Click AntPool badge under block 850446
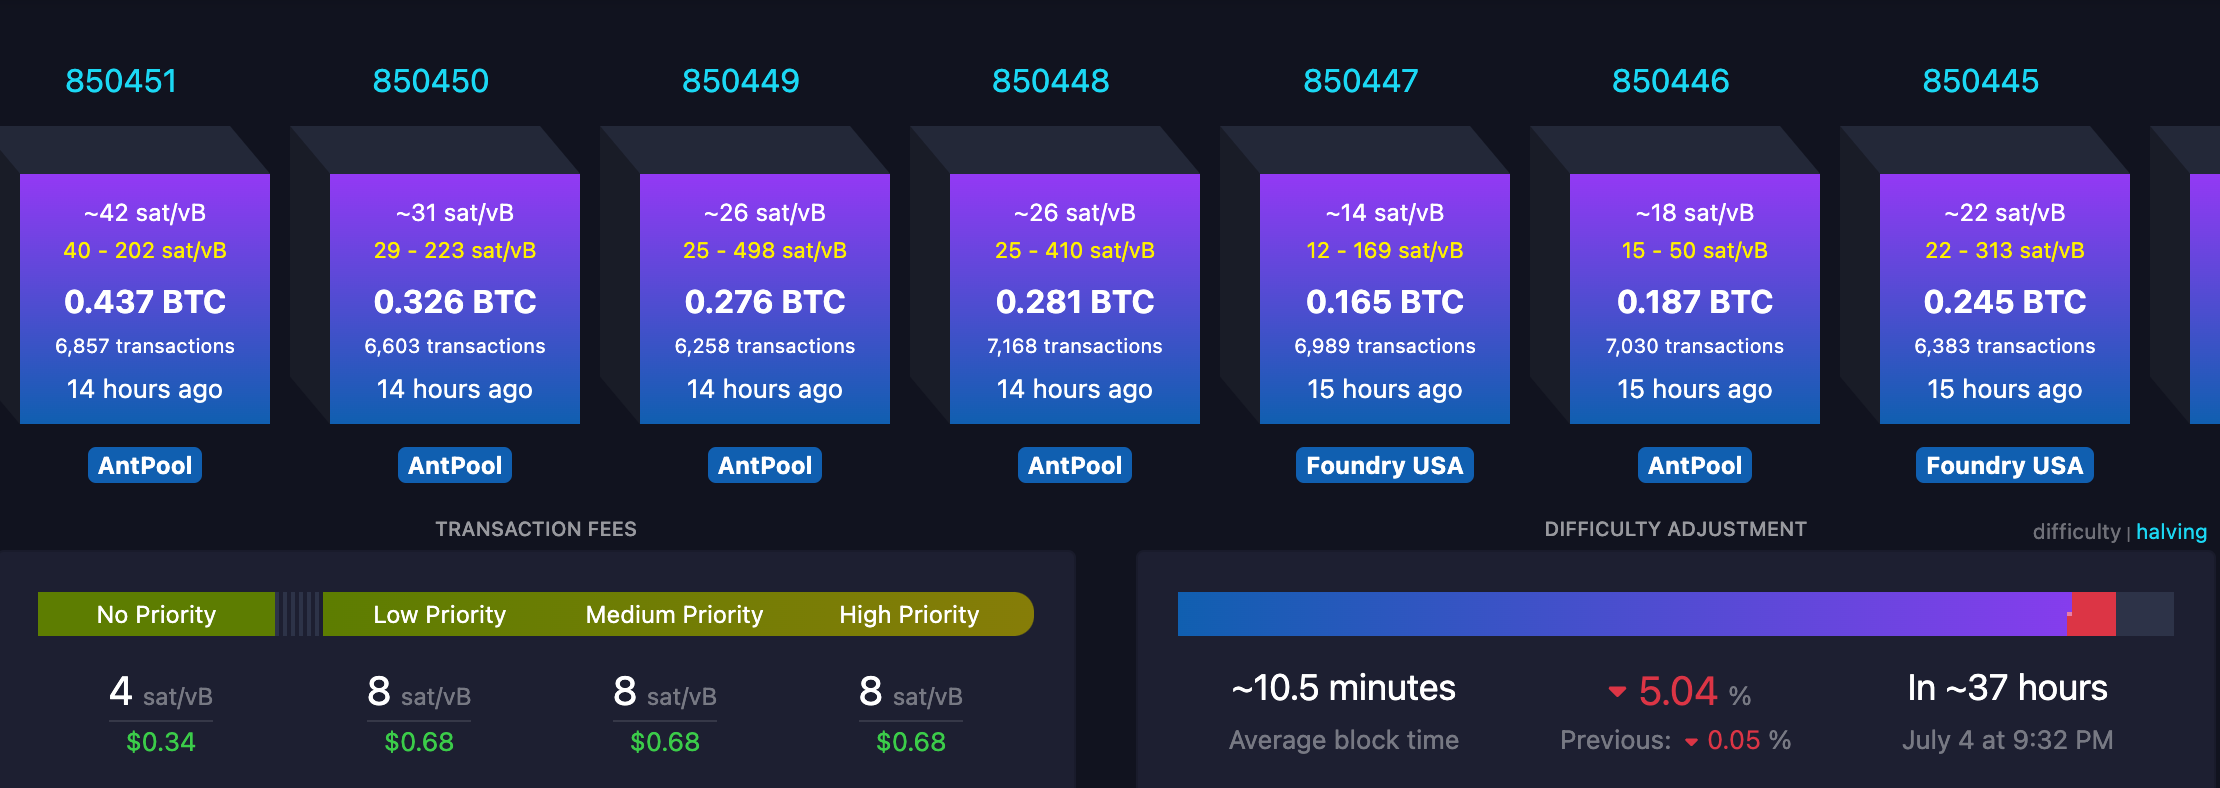 tap(1695, 465)
